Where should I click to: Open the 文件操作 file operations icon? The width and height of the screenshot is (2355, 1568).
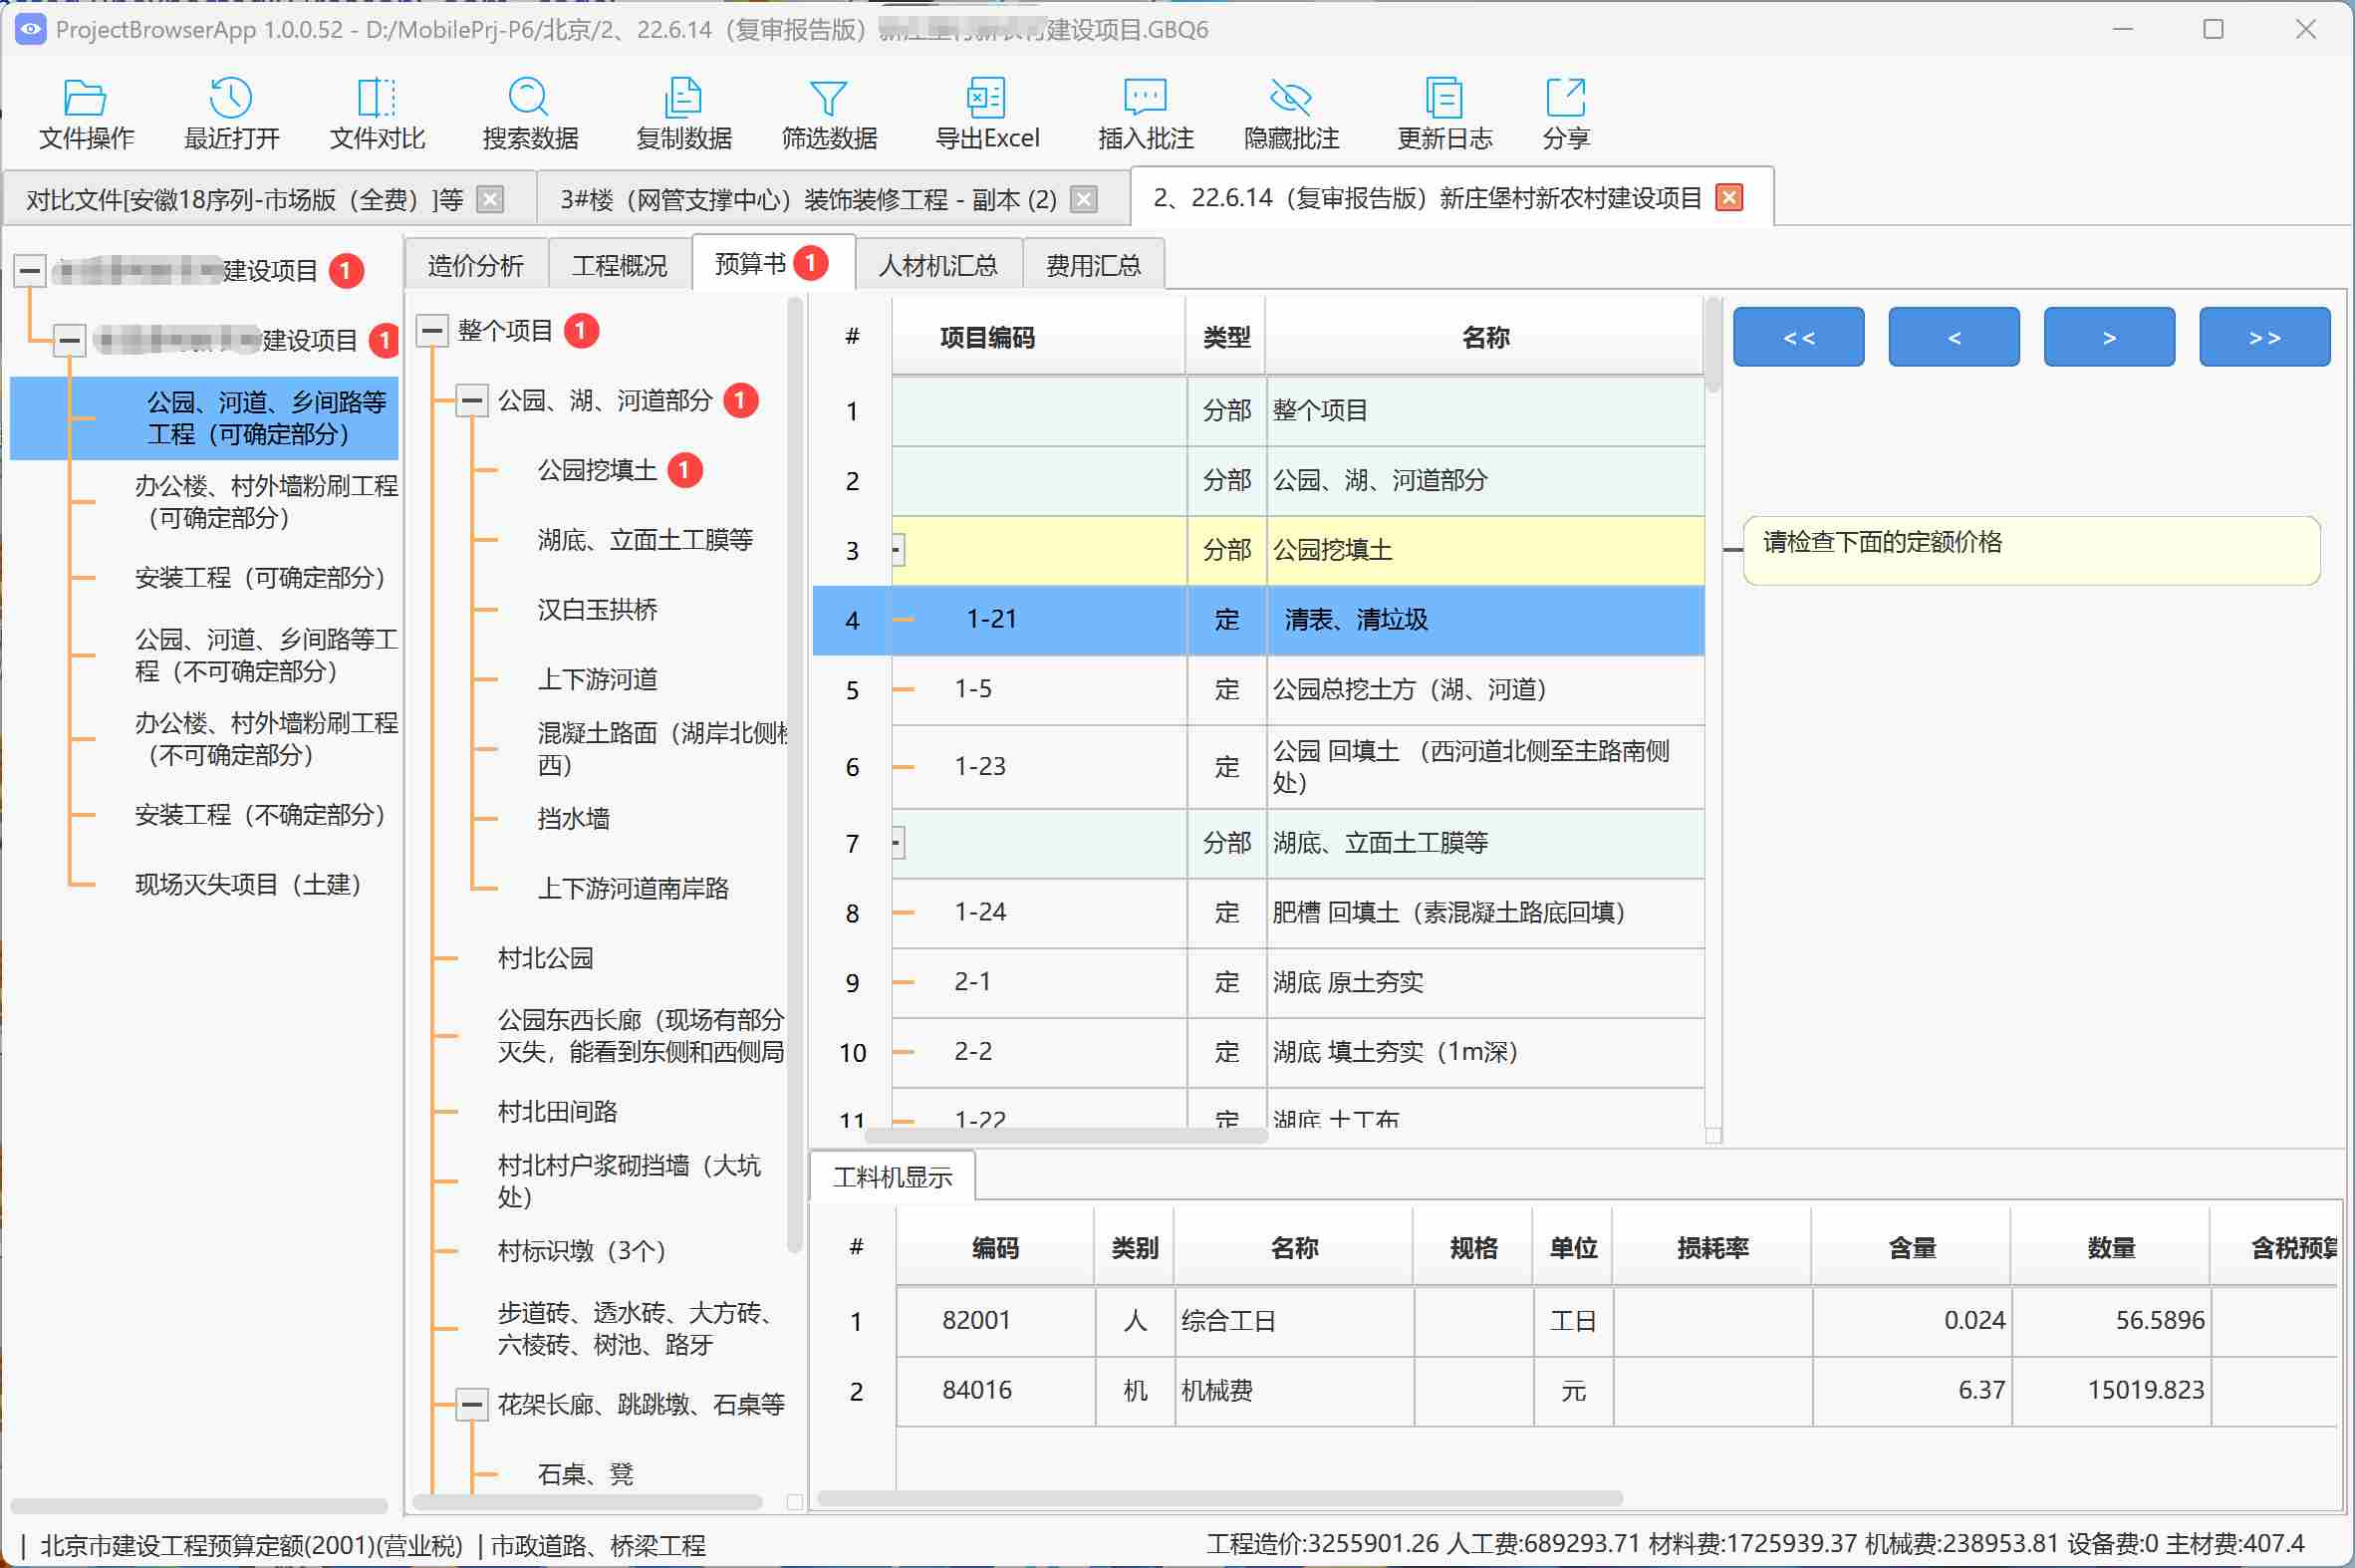[86, 113]
